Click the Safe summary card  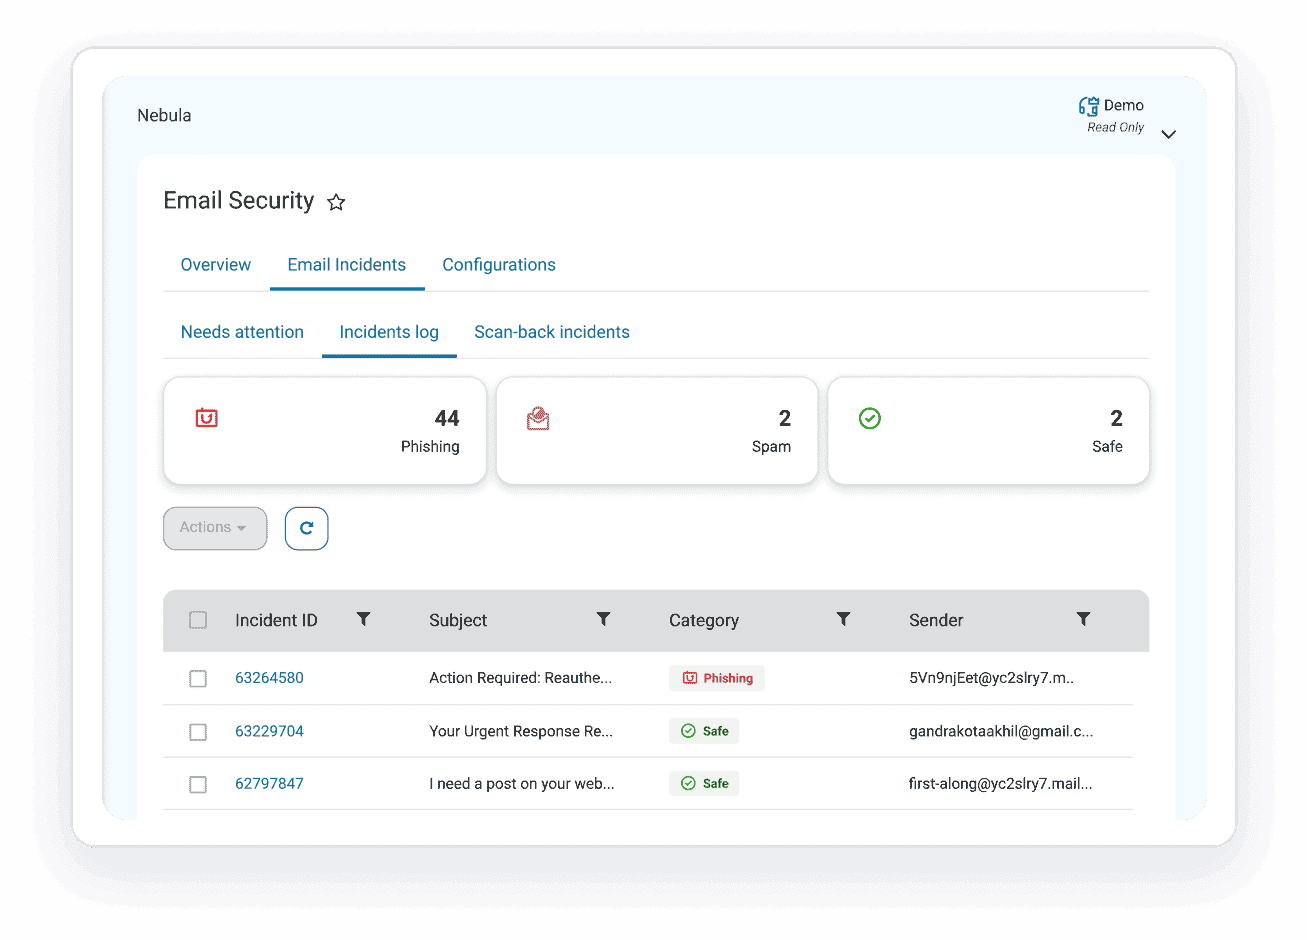(x=988, y=431)
